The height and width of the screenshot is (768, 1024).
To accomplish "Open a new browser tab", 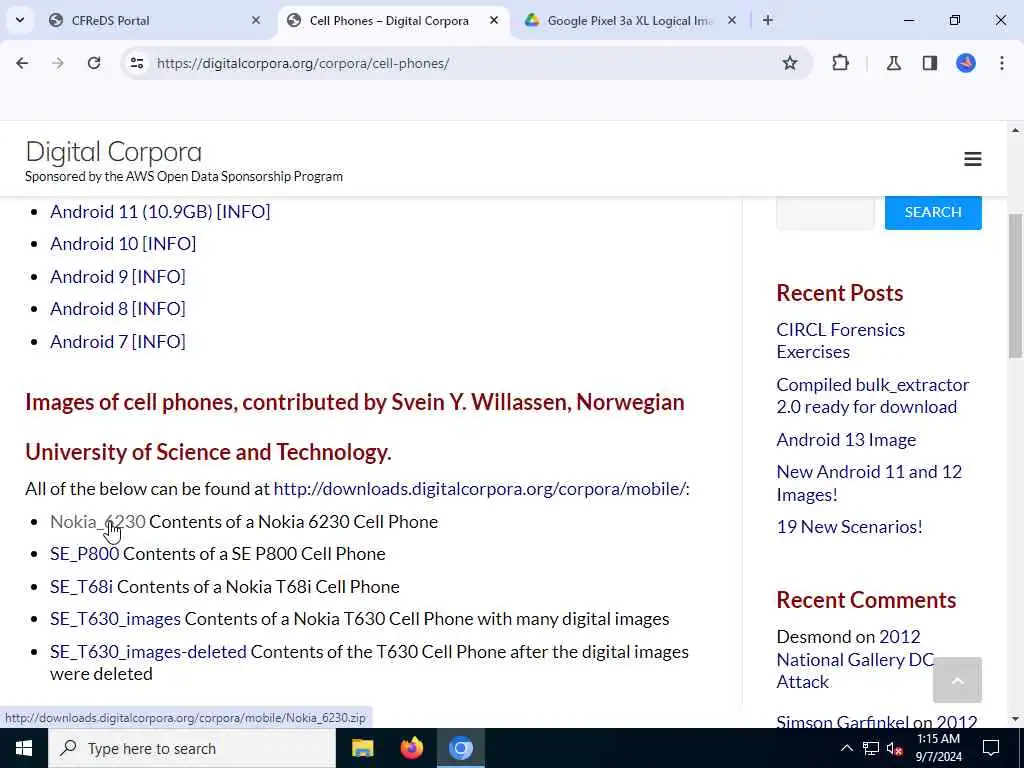I will click(x=768, y=20).
